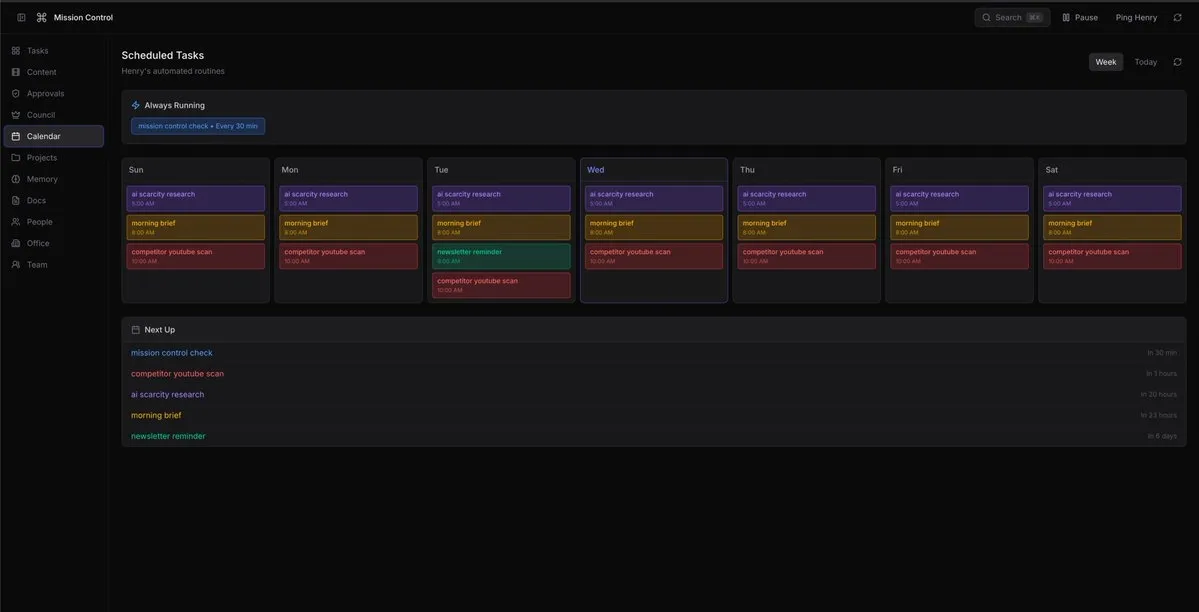Click competitor youtube scan in Next Up
The height and width of the screenshot is (612, 1199).
[177, 374]
